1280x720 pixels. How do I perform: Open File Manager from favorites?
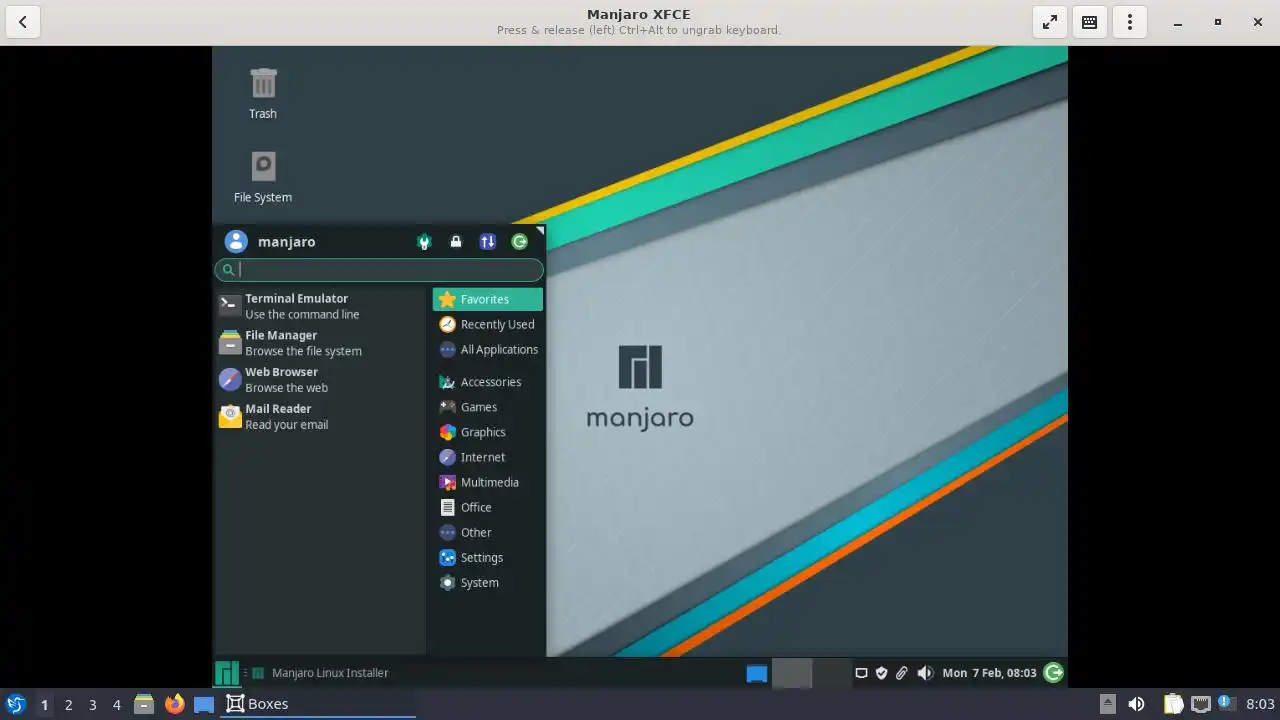pyautogui.click(x=321, y=343)
